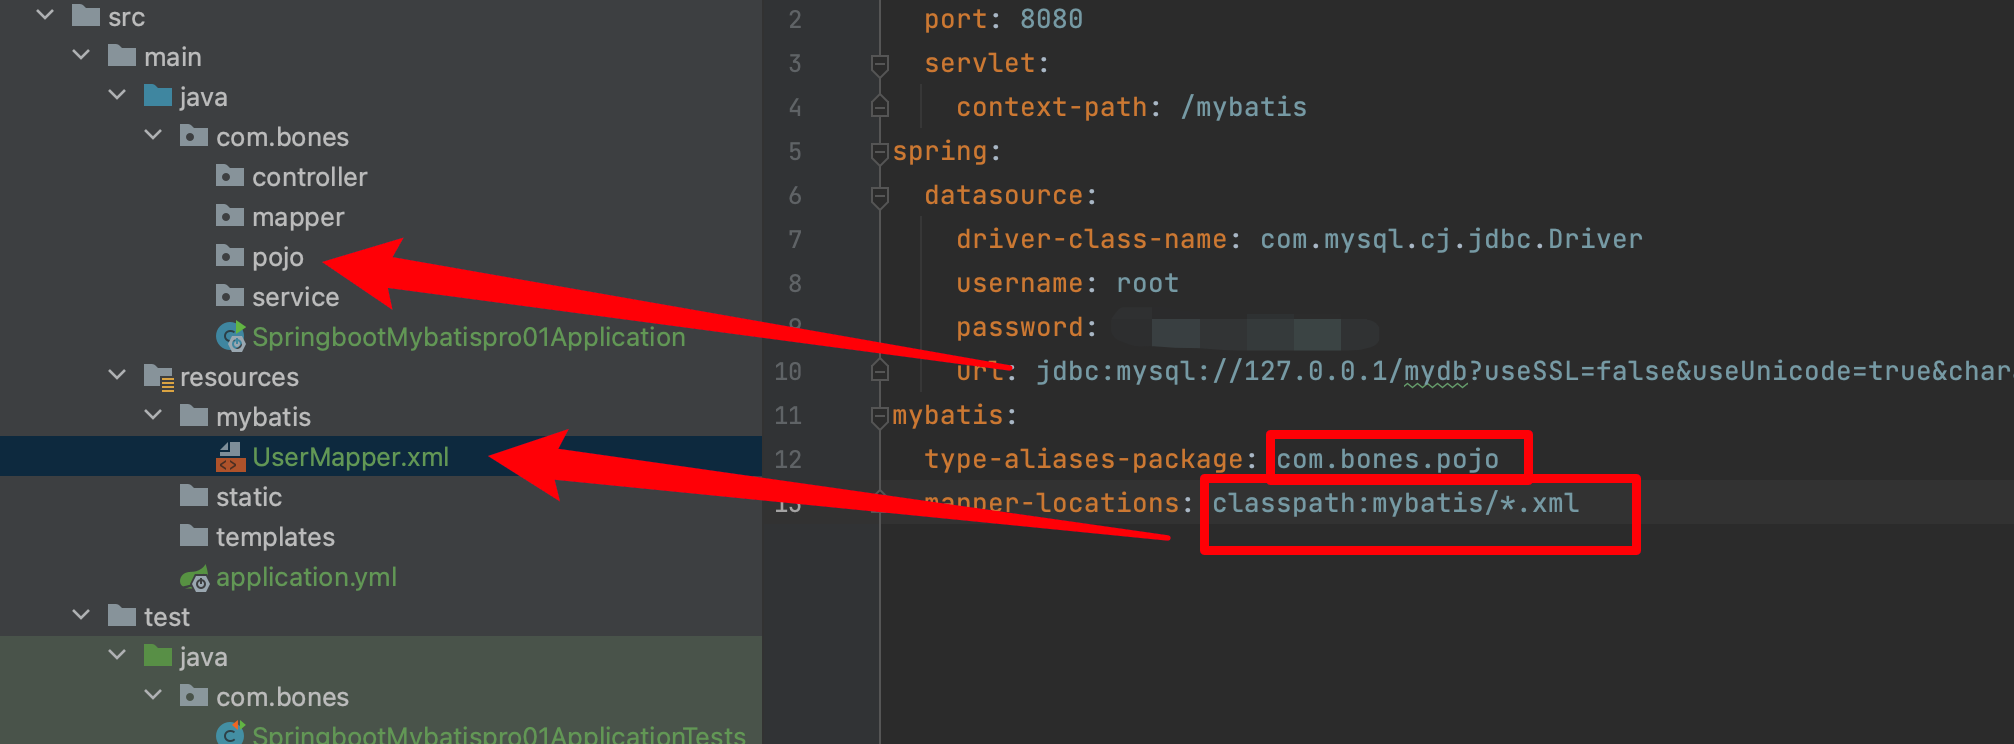2014x744 pixels.
Task: Click the port value 8080
Action: pyautogui.click(x=1052, y=19)
